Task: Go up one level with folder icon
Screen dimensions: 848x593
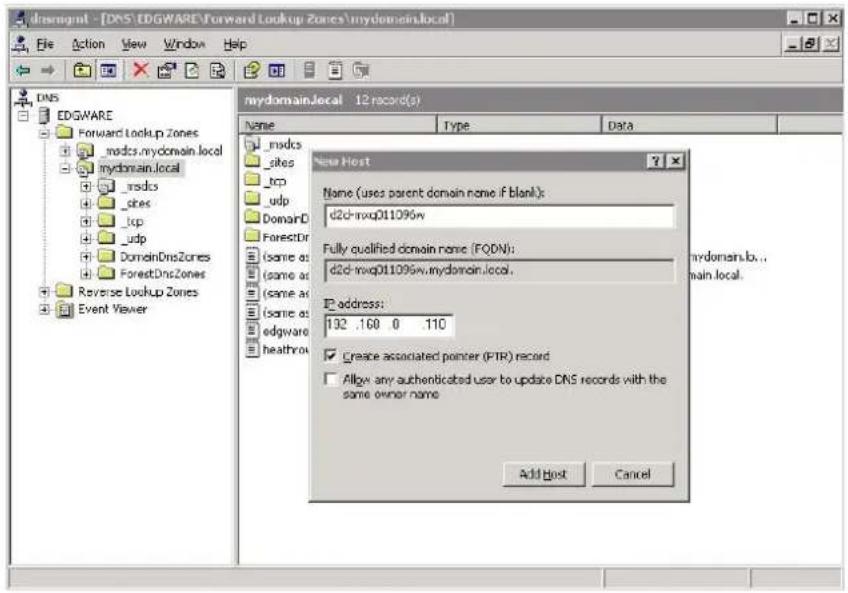Action: coord(82,70)
